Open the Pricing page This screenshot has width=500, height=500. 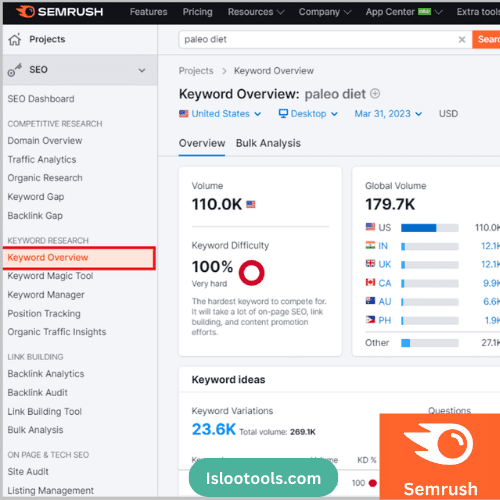(197, 12)
